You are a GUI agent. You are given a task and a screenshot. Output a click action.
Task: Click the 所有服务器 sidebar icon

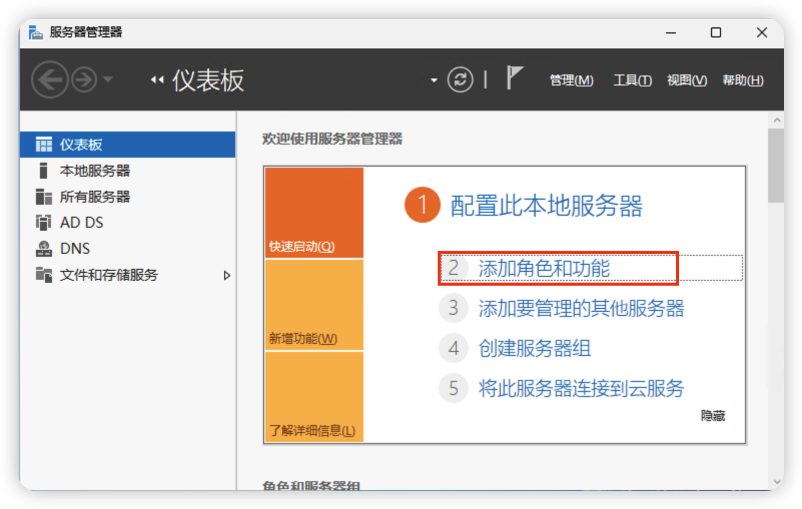pos(43,197)
